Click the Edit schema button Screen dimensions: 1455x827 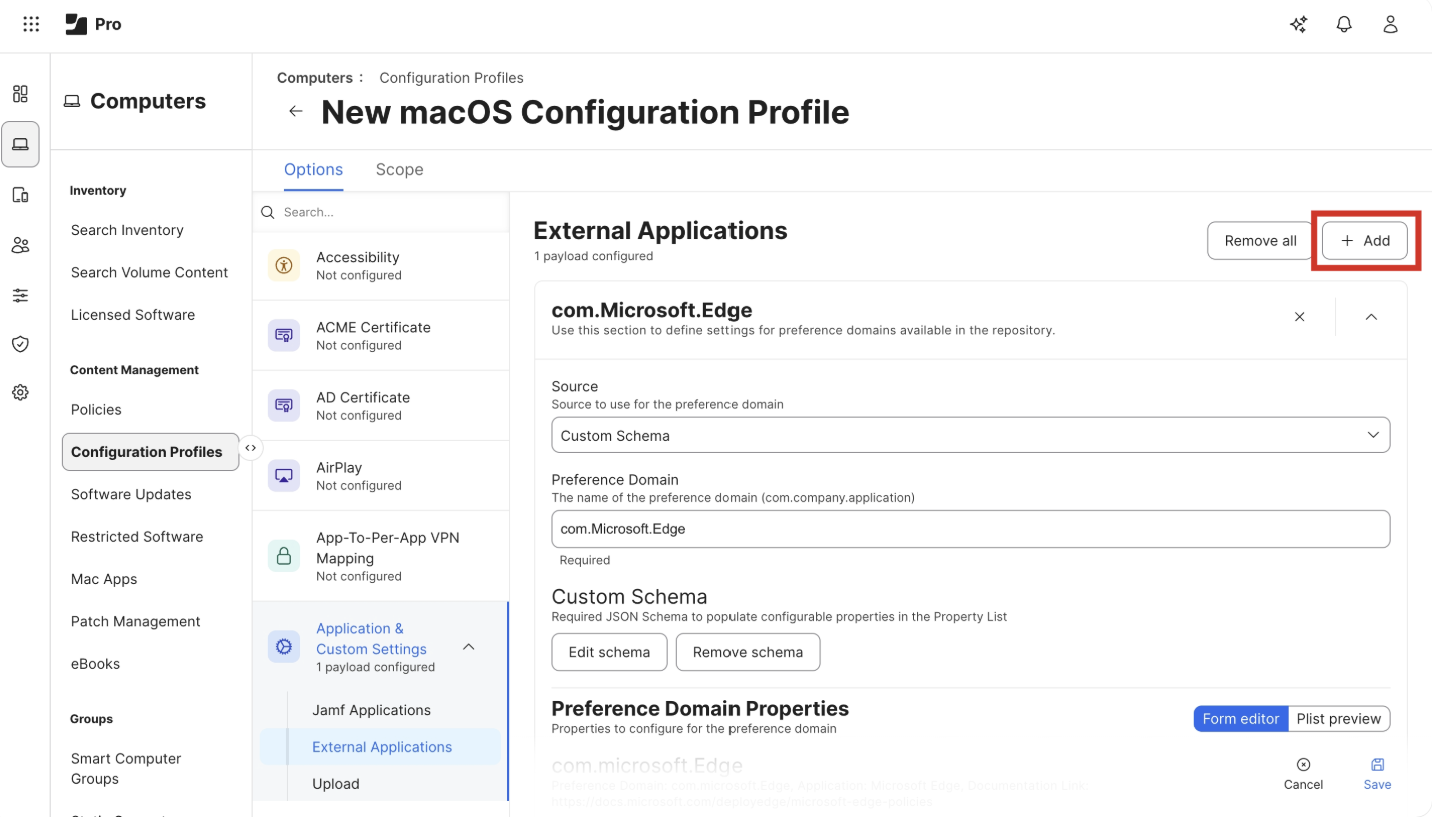(609, 652)
